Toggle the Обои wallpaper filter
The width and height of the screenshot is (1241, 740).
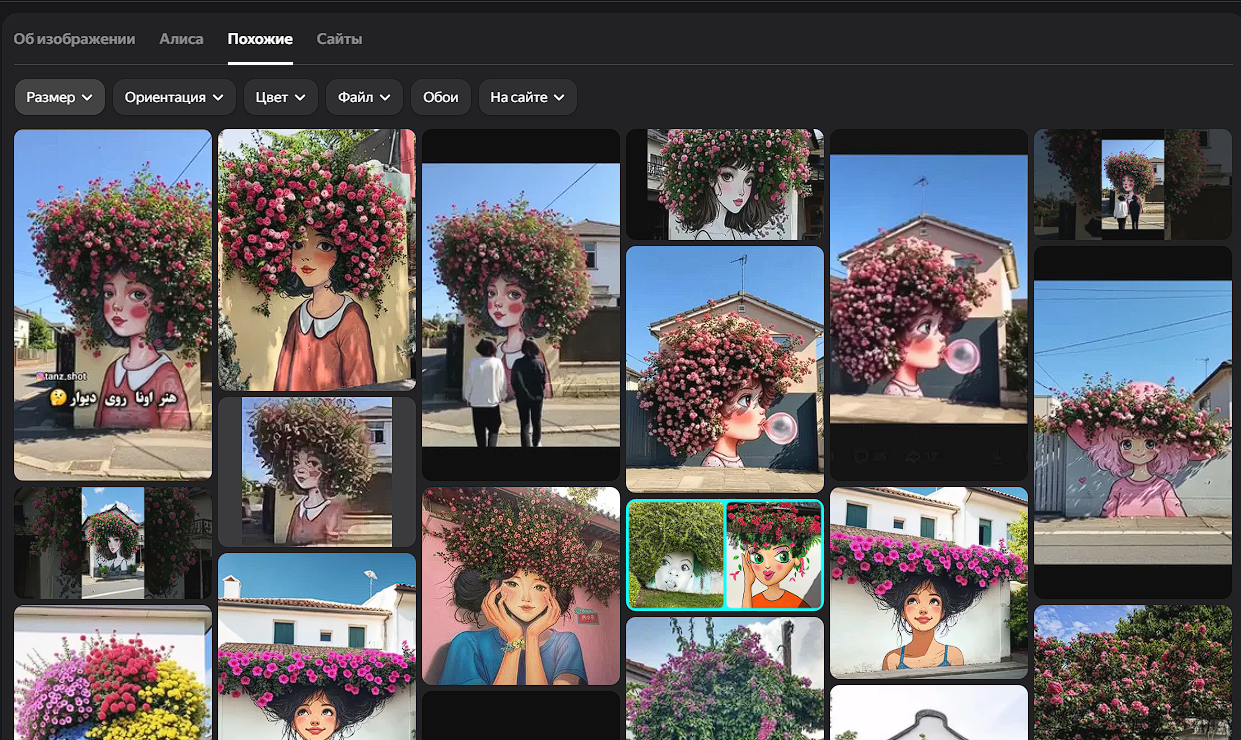click(x=440, y=97)
